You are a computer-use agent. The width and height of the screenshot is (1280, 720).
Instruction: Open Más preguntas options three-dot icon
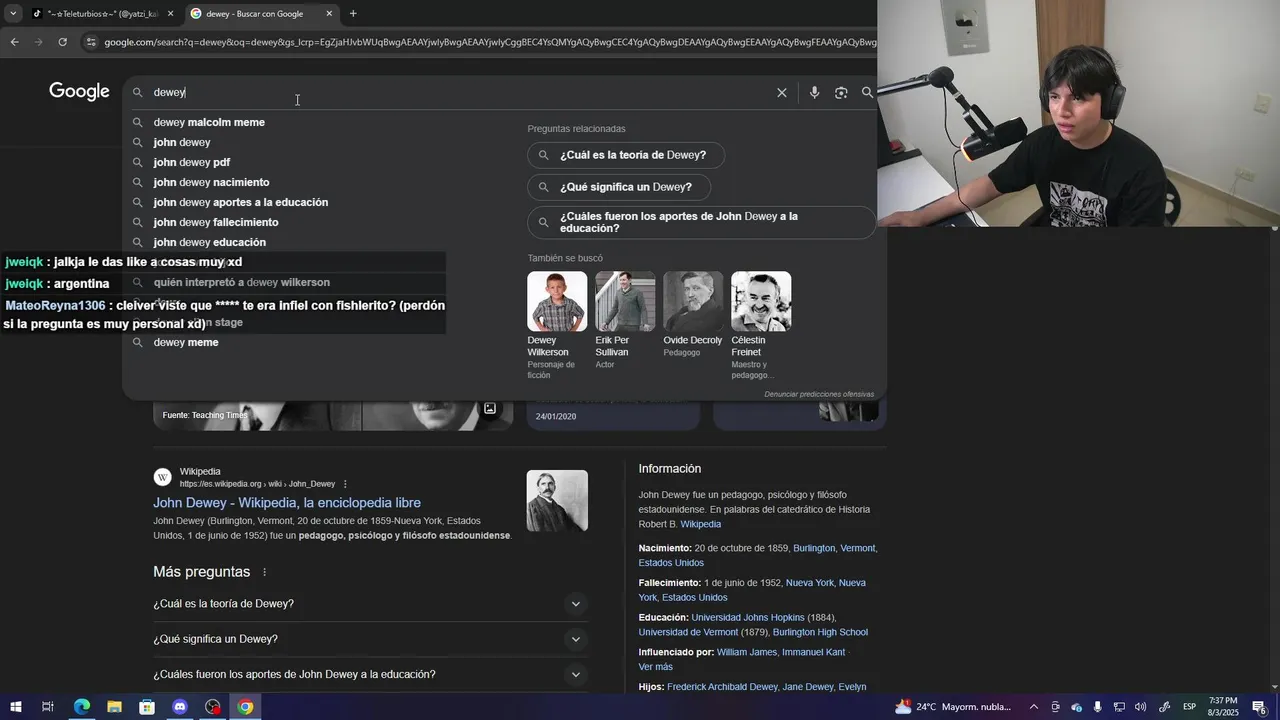click(265, 572)
